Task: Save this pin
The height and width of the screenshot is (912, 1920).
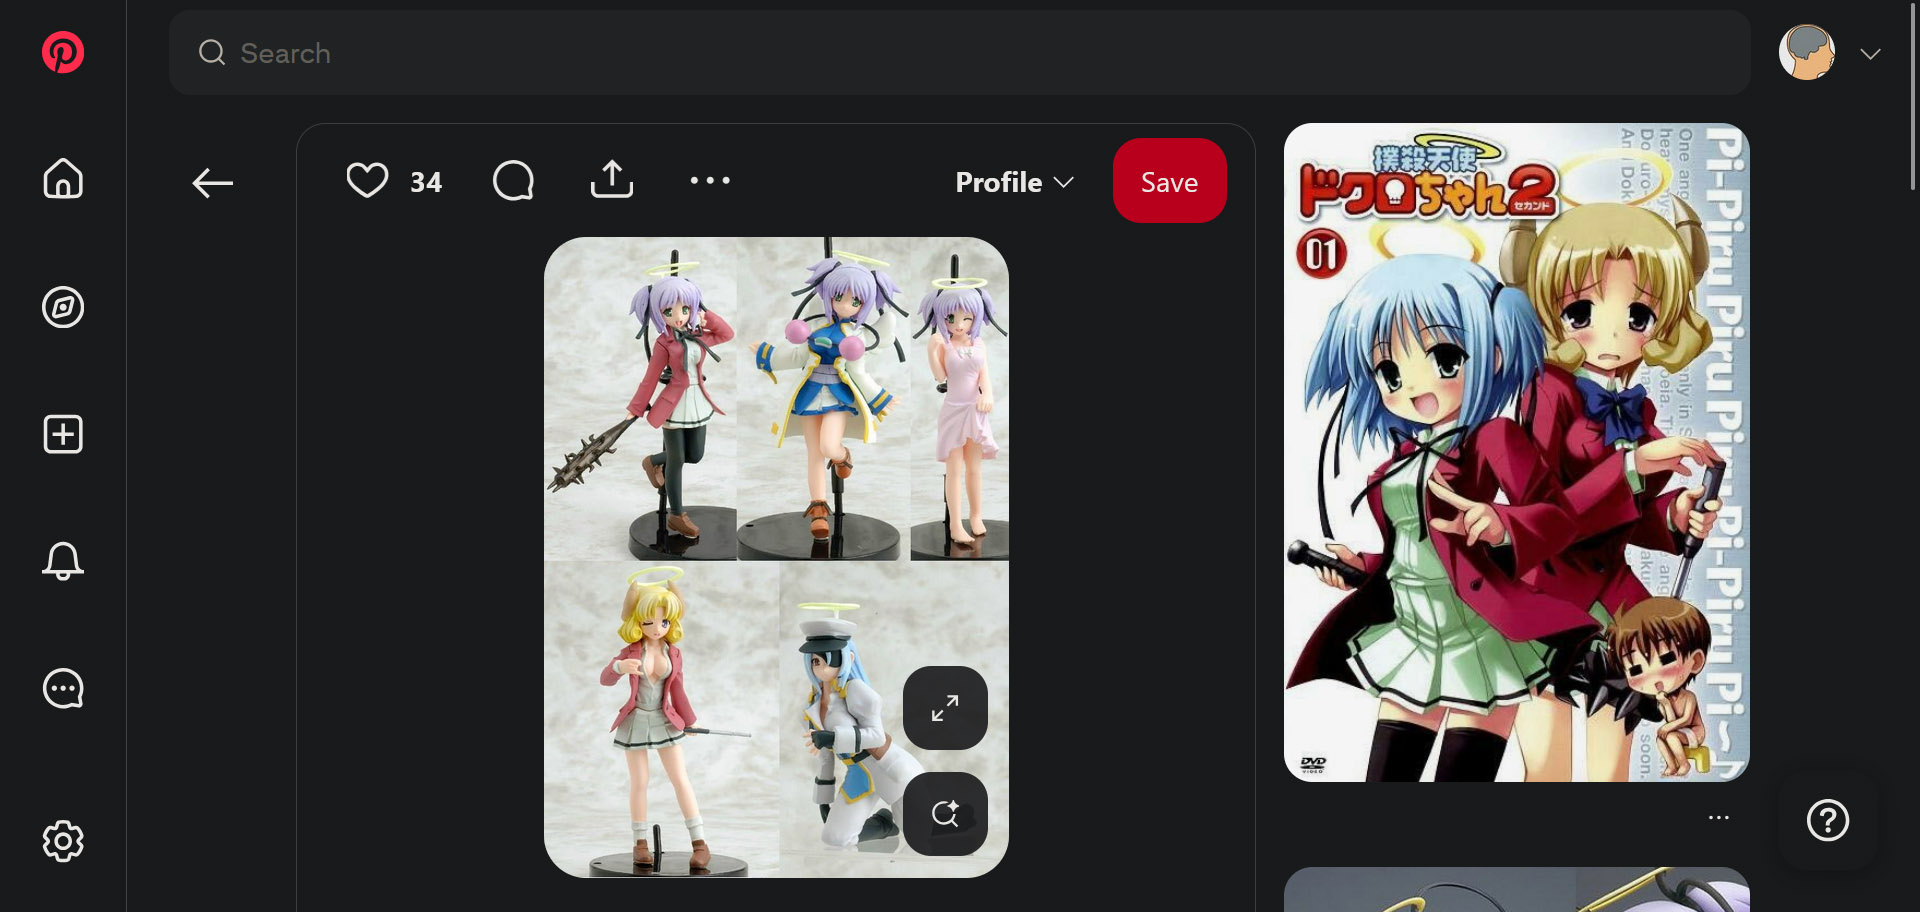Action: click(x=1170, y=181)
